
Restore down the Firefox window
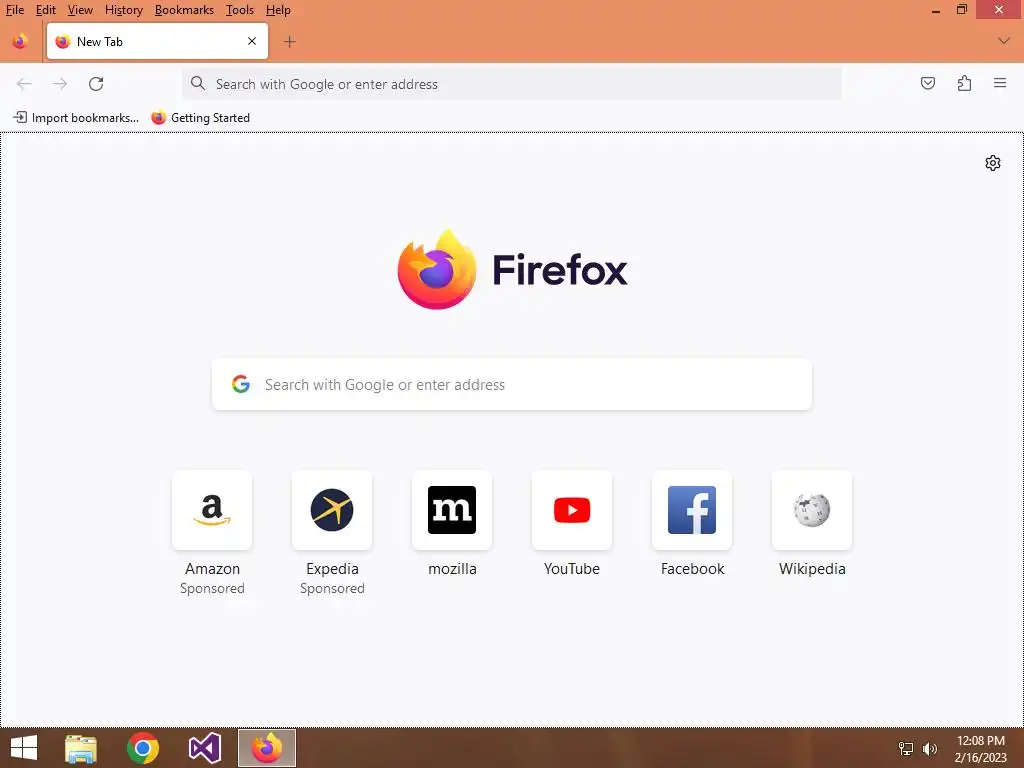[962, 9]
